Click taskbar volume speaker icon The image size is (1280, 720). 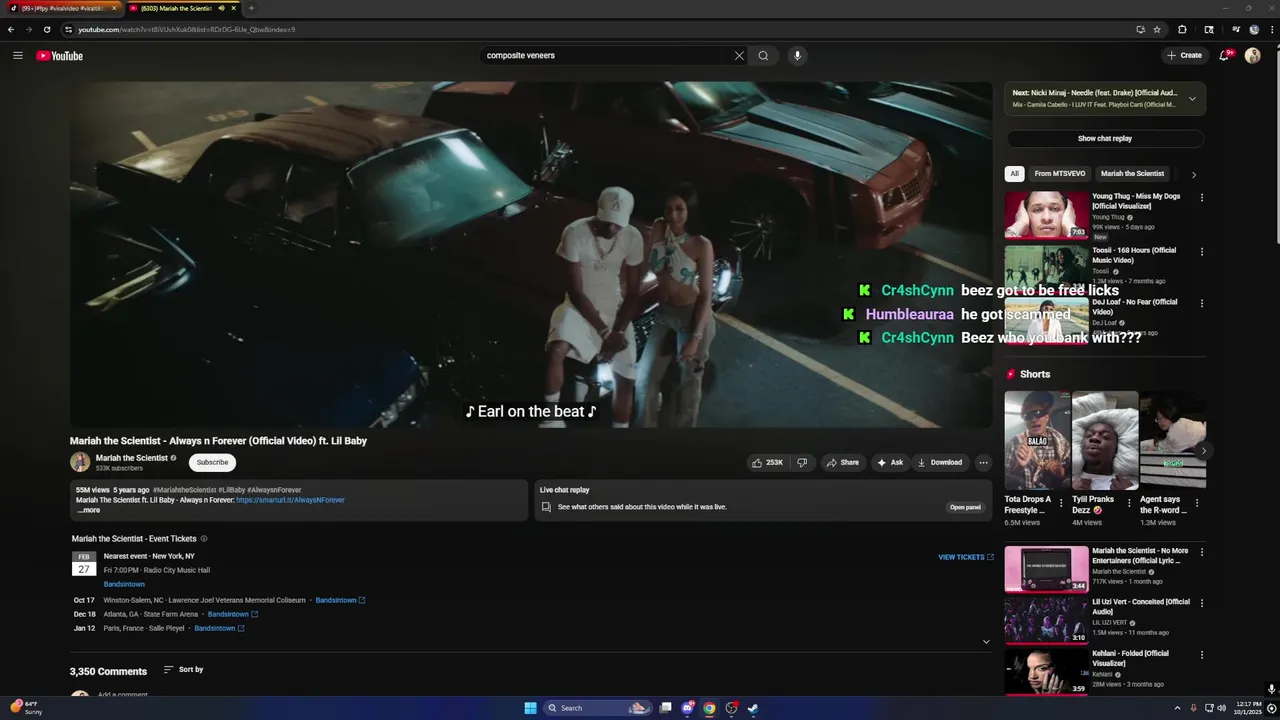(x=1221, y=708)
